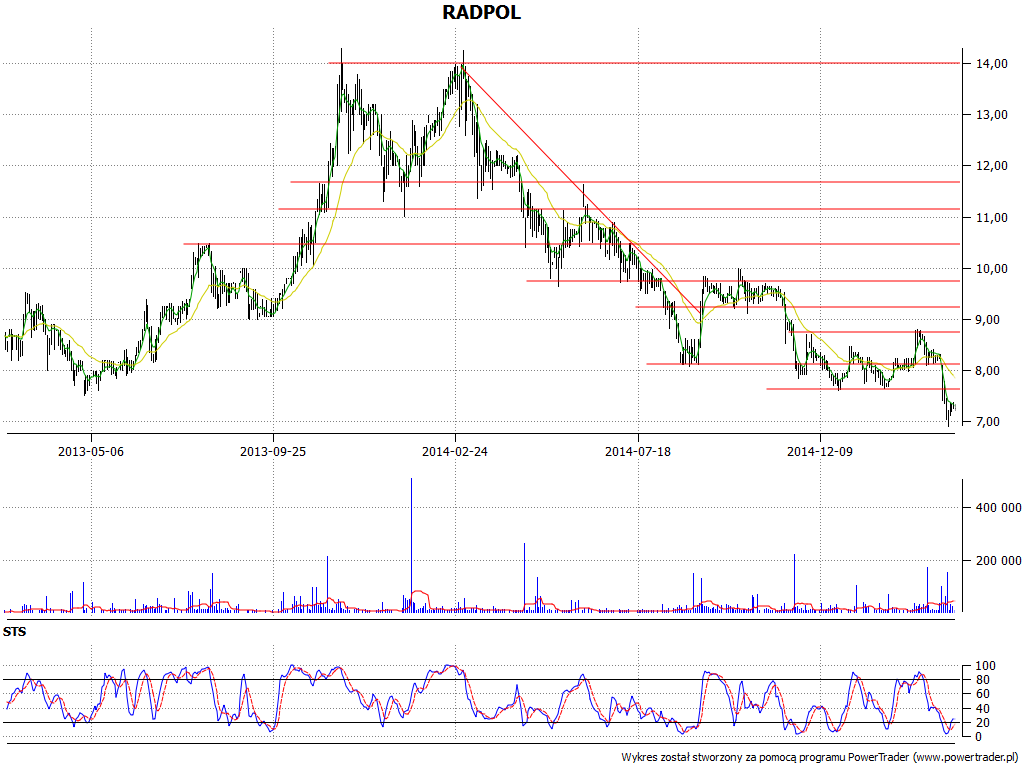Click the descending red trend line
The width and height of the screenshot is (1024, 768).
[581, 189]
